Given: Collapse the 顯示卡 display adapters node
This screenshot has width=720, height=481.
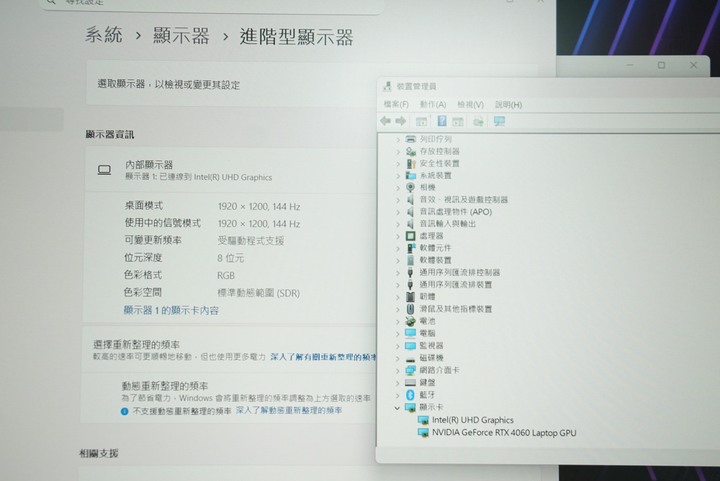Looking at the screenshot, I should click(397, 408).
